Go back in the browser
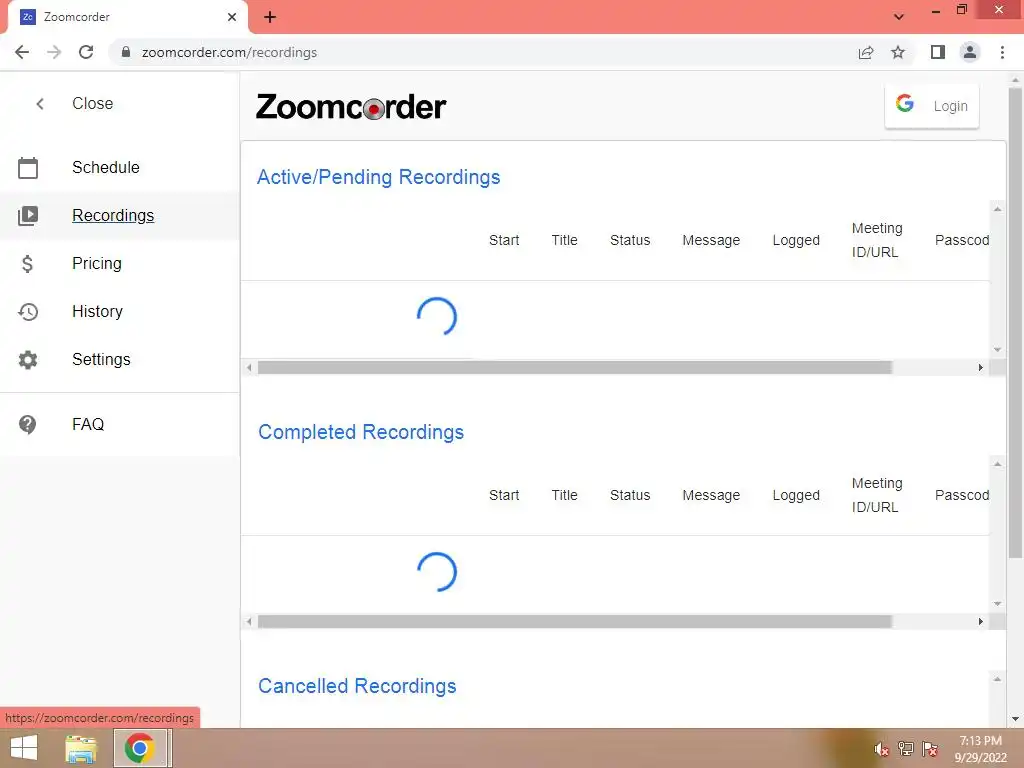Viewport: 1024px width, 768px height. pos(22,52)
